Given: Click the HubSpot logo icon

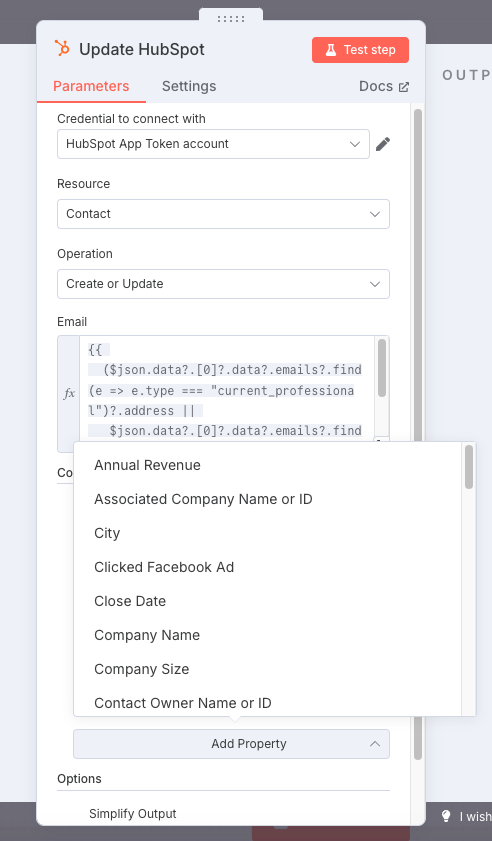Looking at the screenshot, I should tap(62, 48).
